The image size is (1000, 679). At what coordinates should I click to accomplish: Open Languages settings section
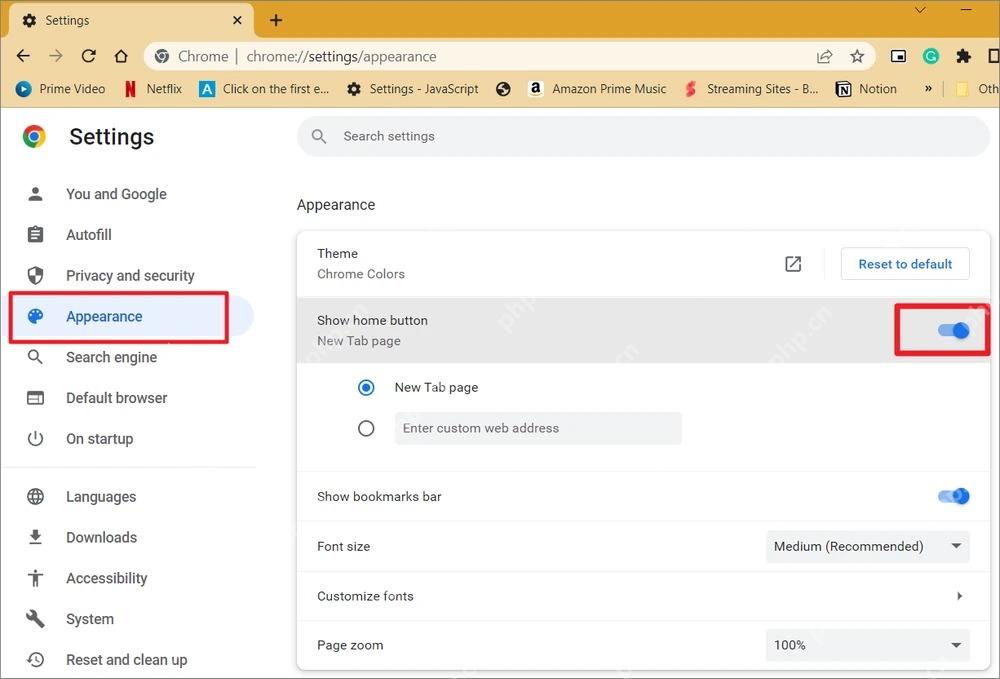click(x=101, y=497)
